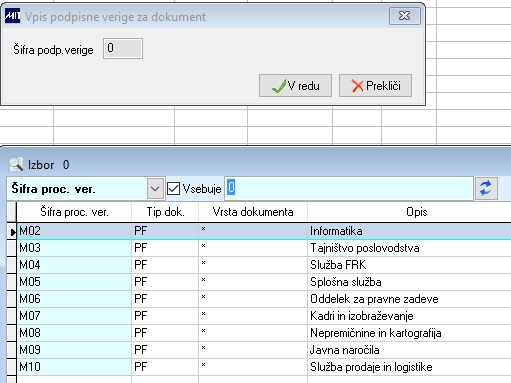Select row M03 code cell
The width and height of the screenshot is (511, 383).
pyautogui.click(x=74, y=248)
